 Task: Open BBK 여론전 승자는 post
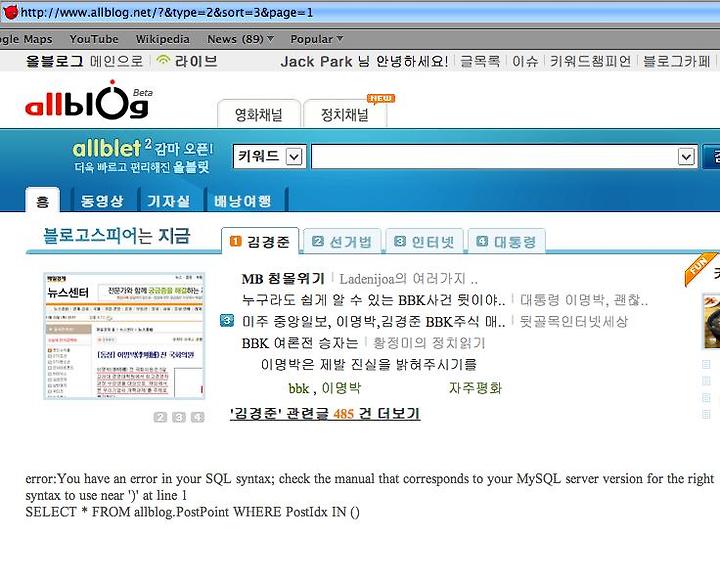pos(299,342)
